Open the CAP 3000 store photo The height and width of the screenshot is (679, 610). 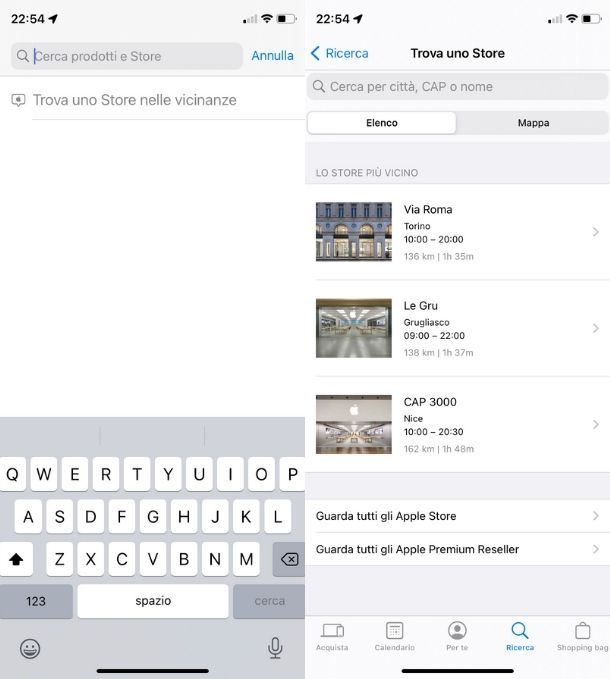tap(354, 424)
